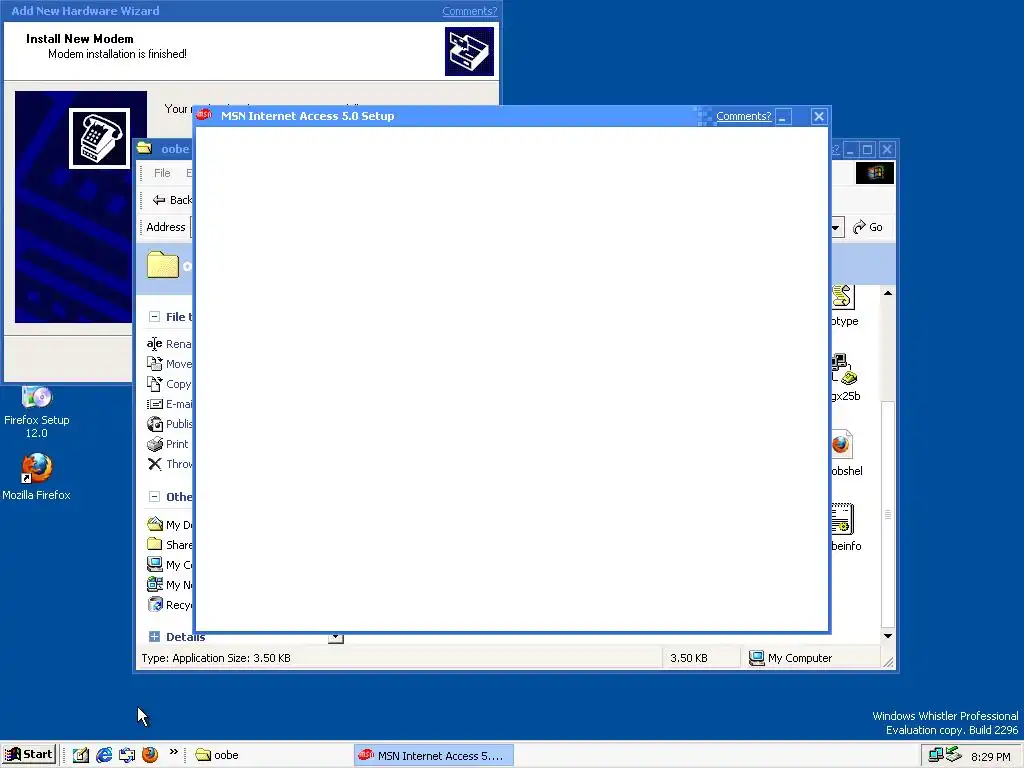This screenshot has width=1024, height=768.
Task: Click the telephone image in hardware wizard
Action: 99,138
